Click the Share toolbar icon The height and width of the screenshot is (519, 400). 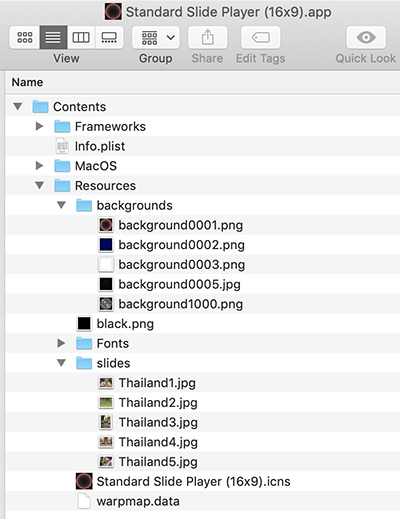[x=208, y=37]
